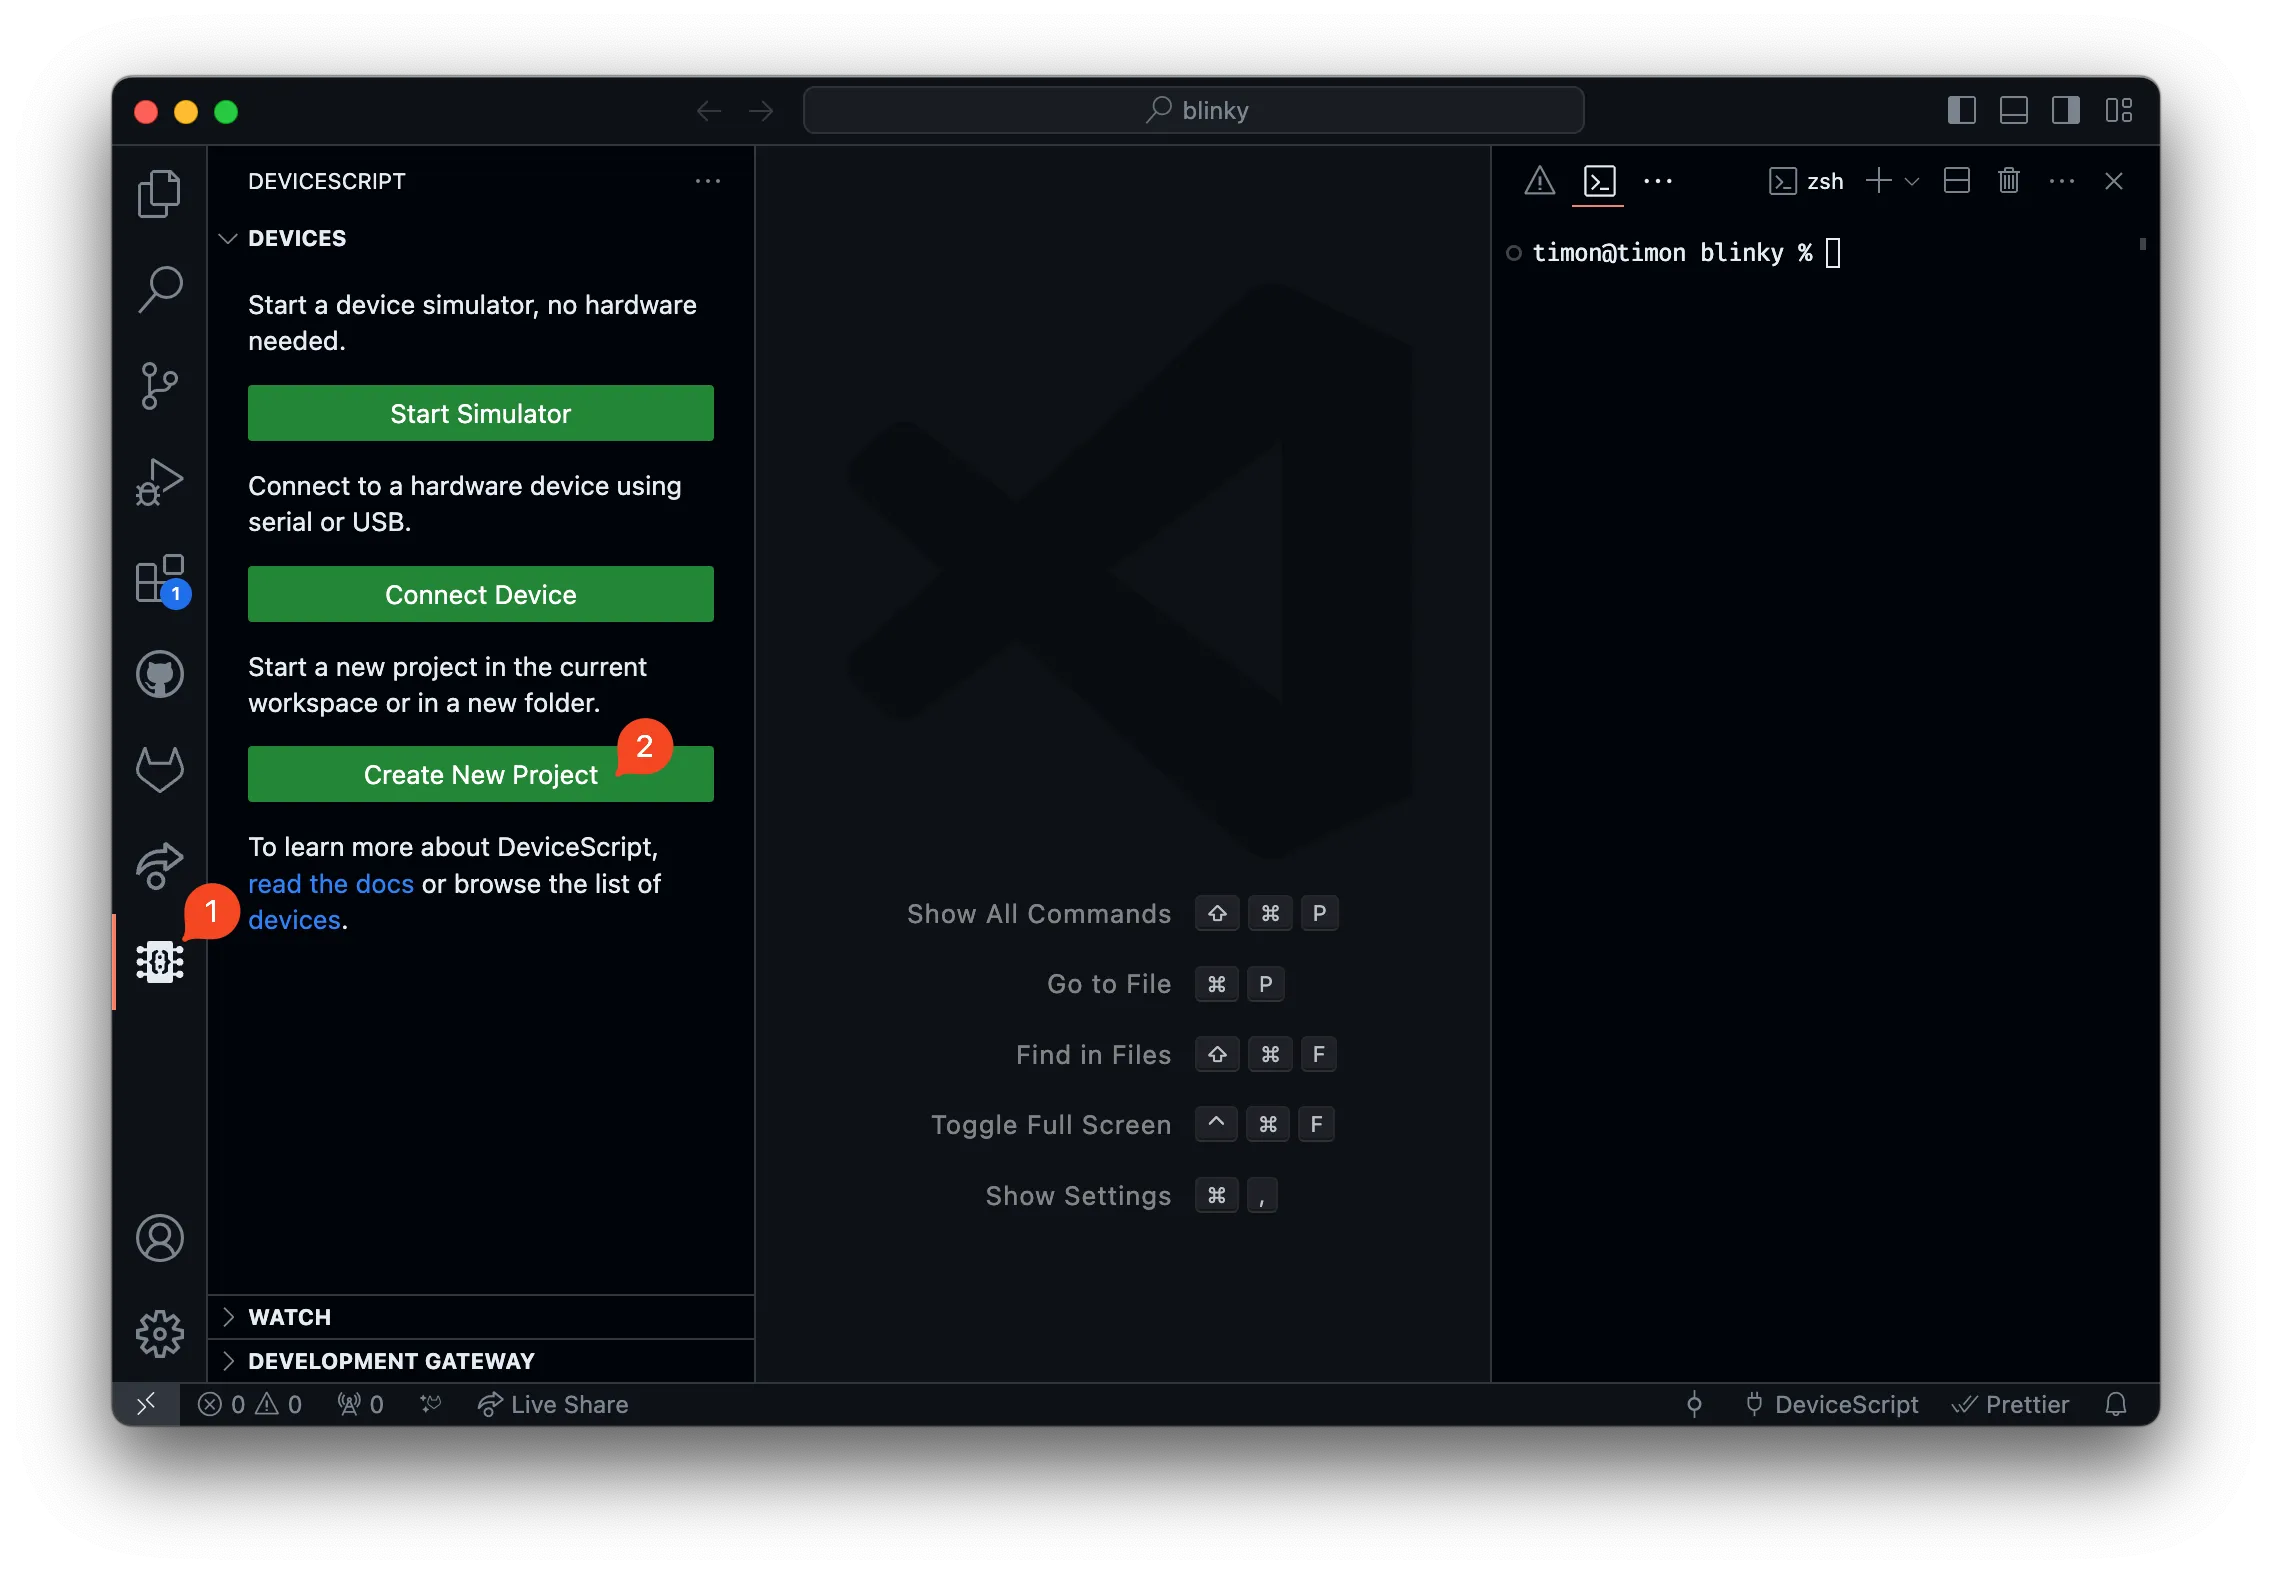Open the DeviceScript view in activity bar
Image resolution: width=2272 pixels, height=1574 pixels.
coord(160,961)
